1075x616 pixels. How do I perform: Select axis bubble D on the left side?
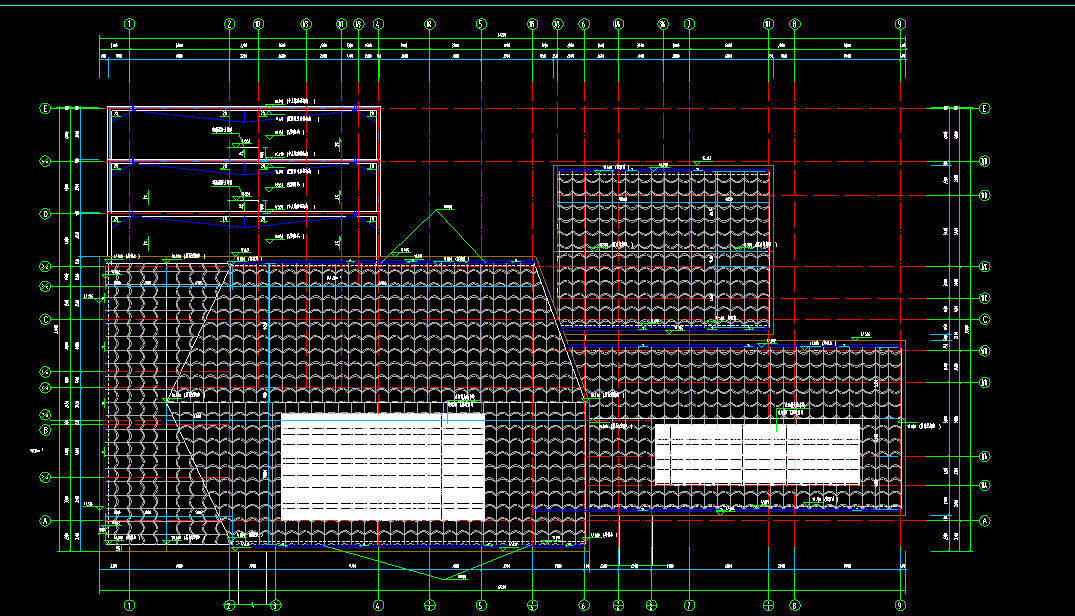click(44, 213)
